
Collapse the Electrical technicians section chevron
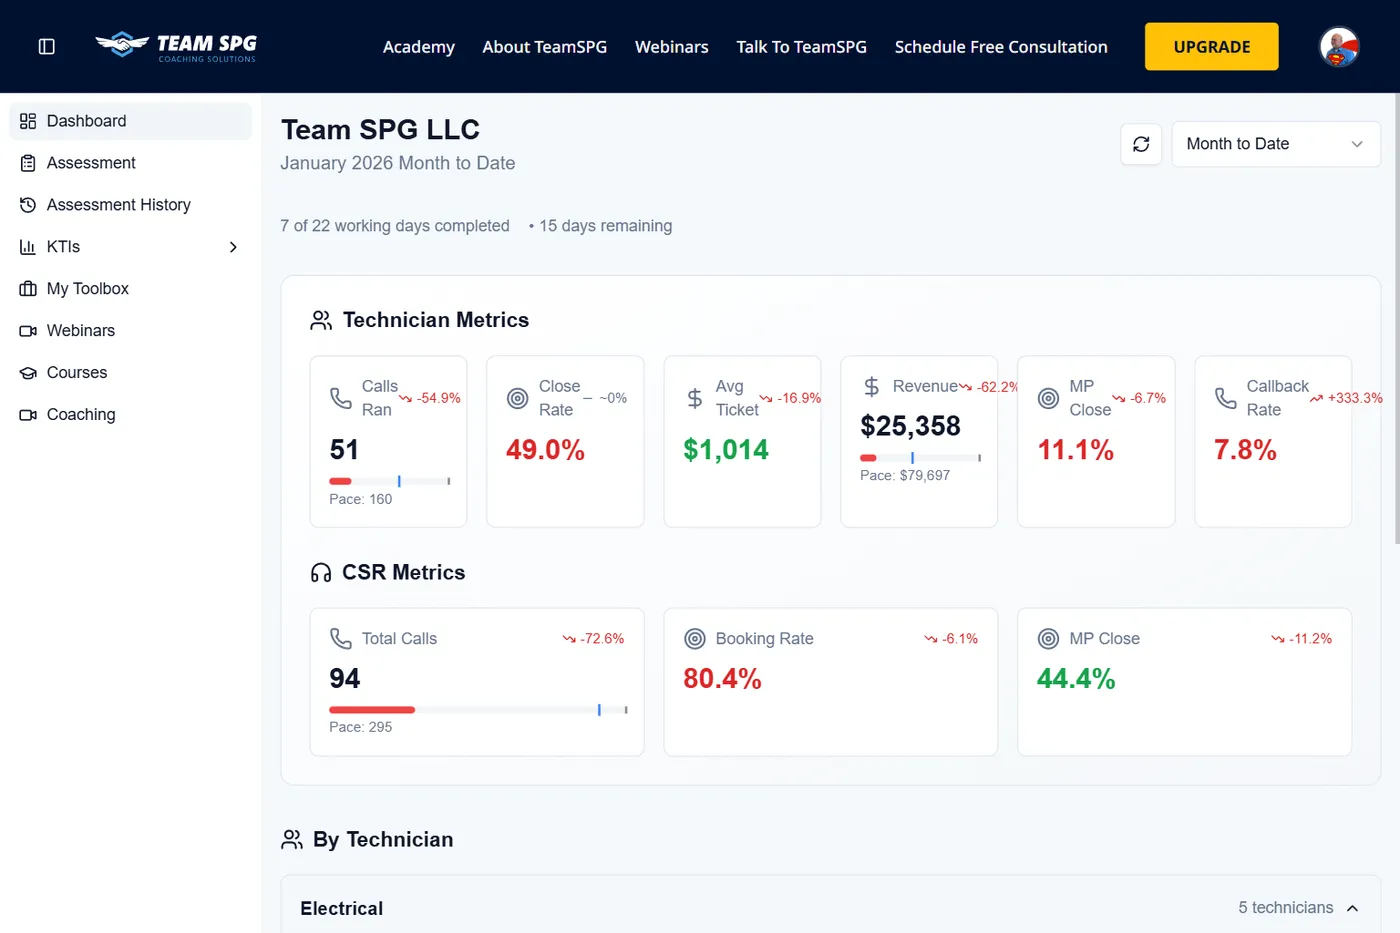click(x=1352, y=909)
